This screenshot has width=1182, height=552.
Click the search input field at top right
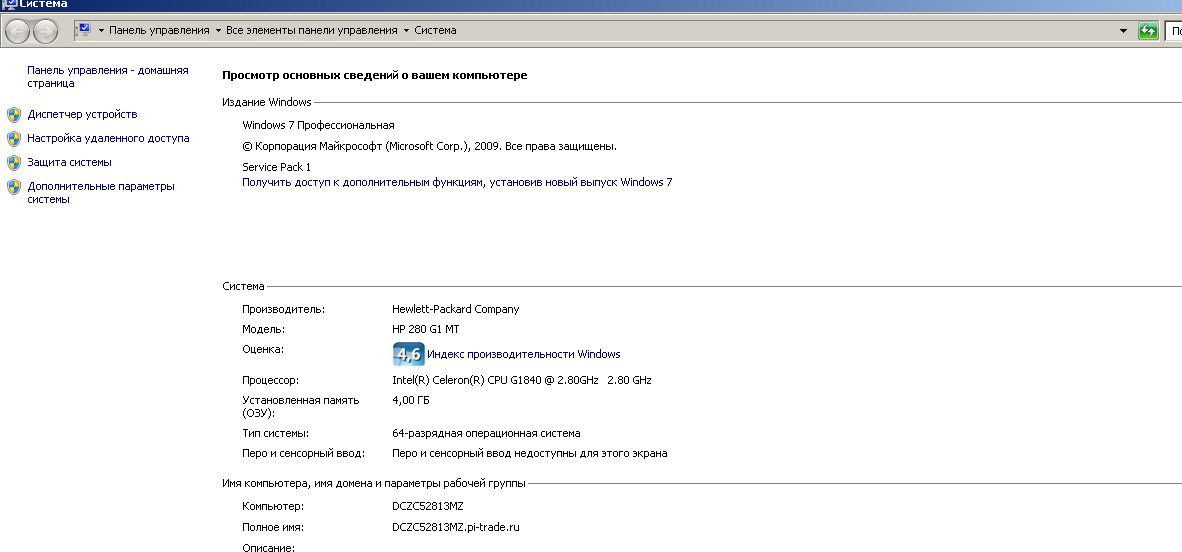tap(1174, 31)
